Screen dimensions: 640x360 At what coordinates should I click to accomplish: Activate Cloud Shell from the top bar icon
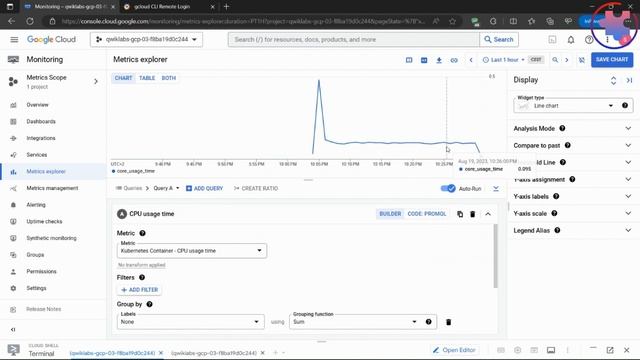point(552,40)
